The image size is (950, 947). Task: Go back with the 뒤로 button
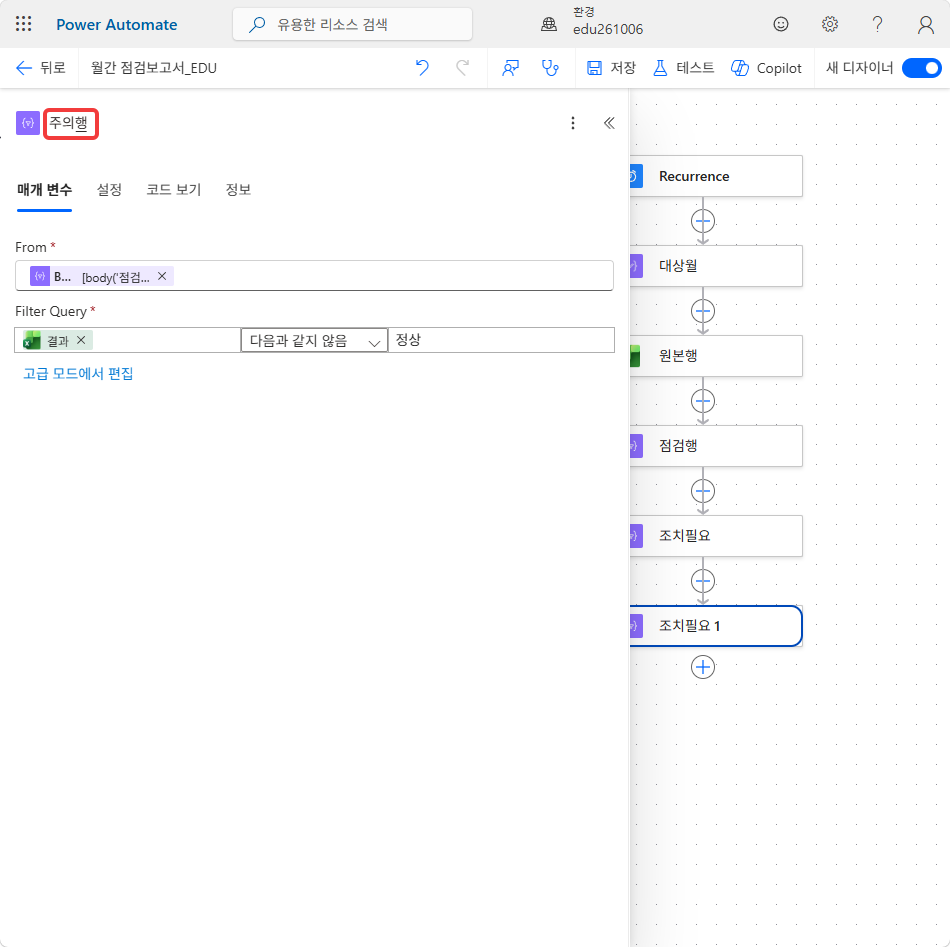click(x=41, y=67)
